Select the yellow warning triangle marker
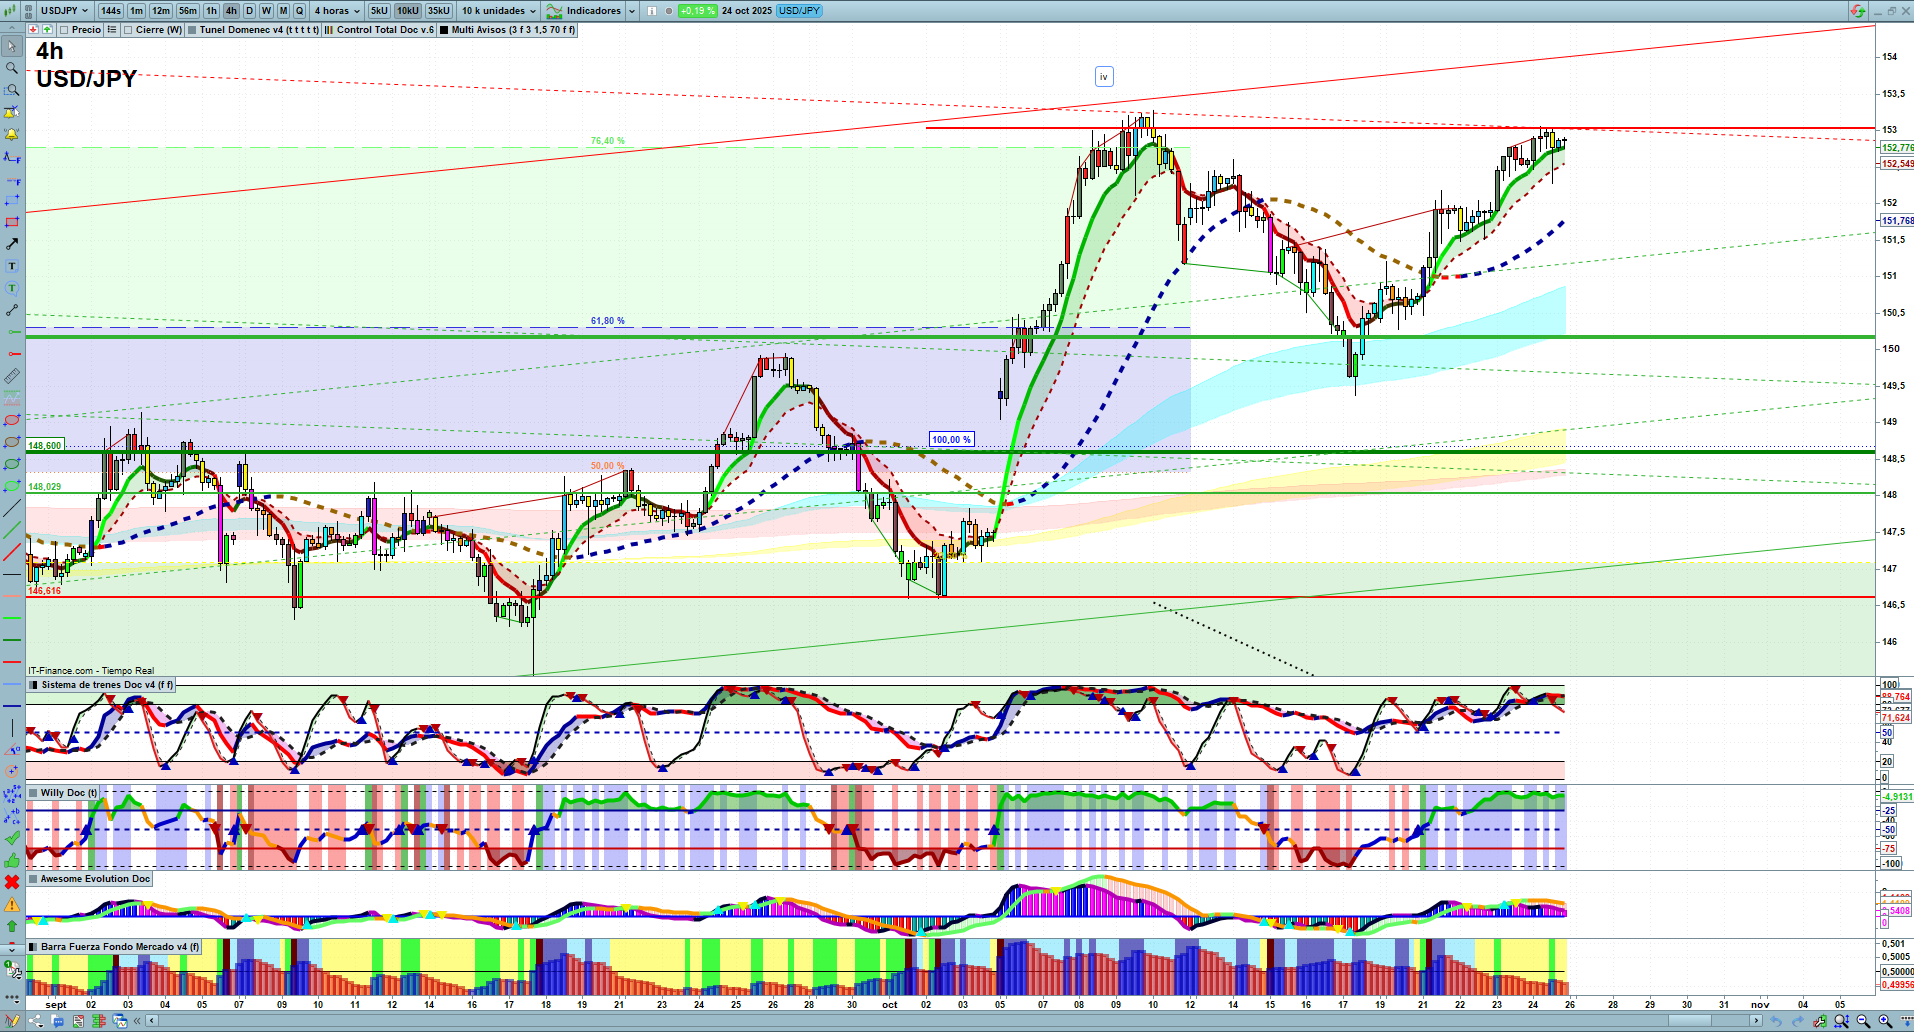 [x=12, y=904]
